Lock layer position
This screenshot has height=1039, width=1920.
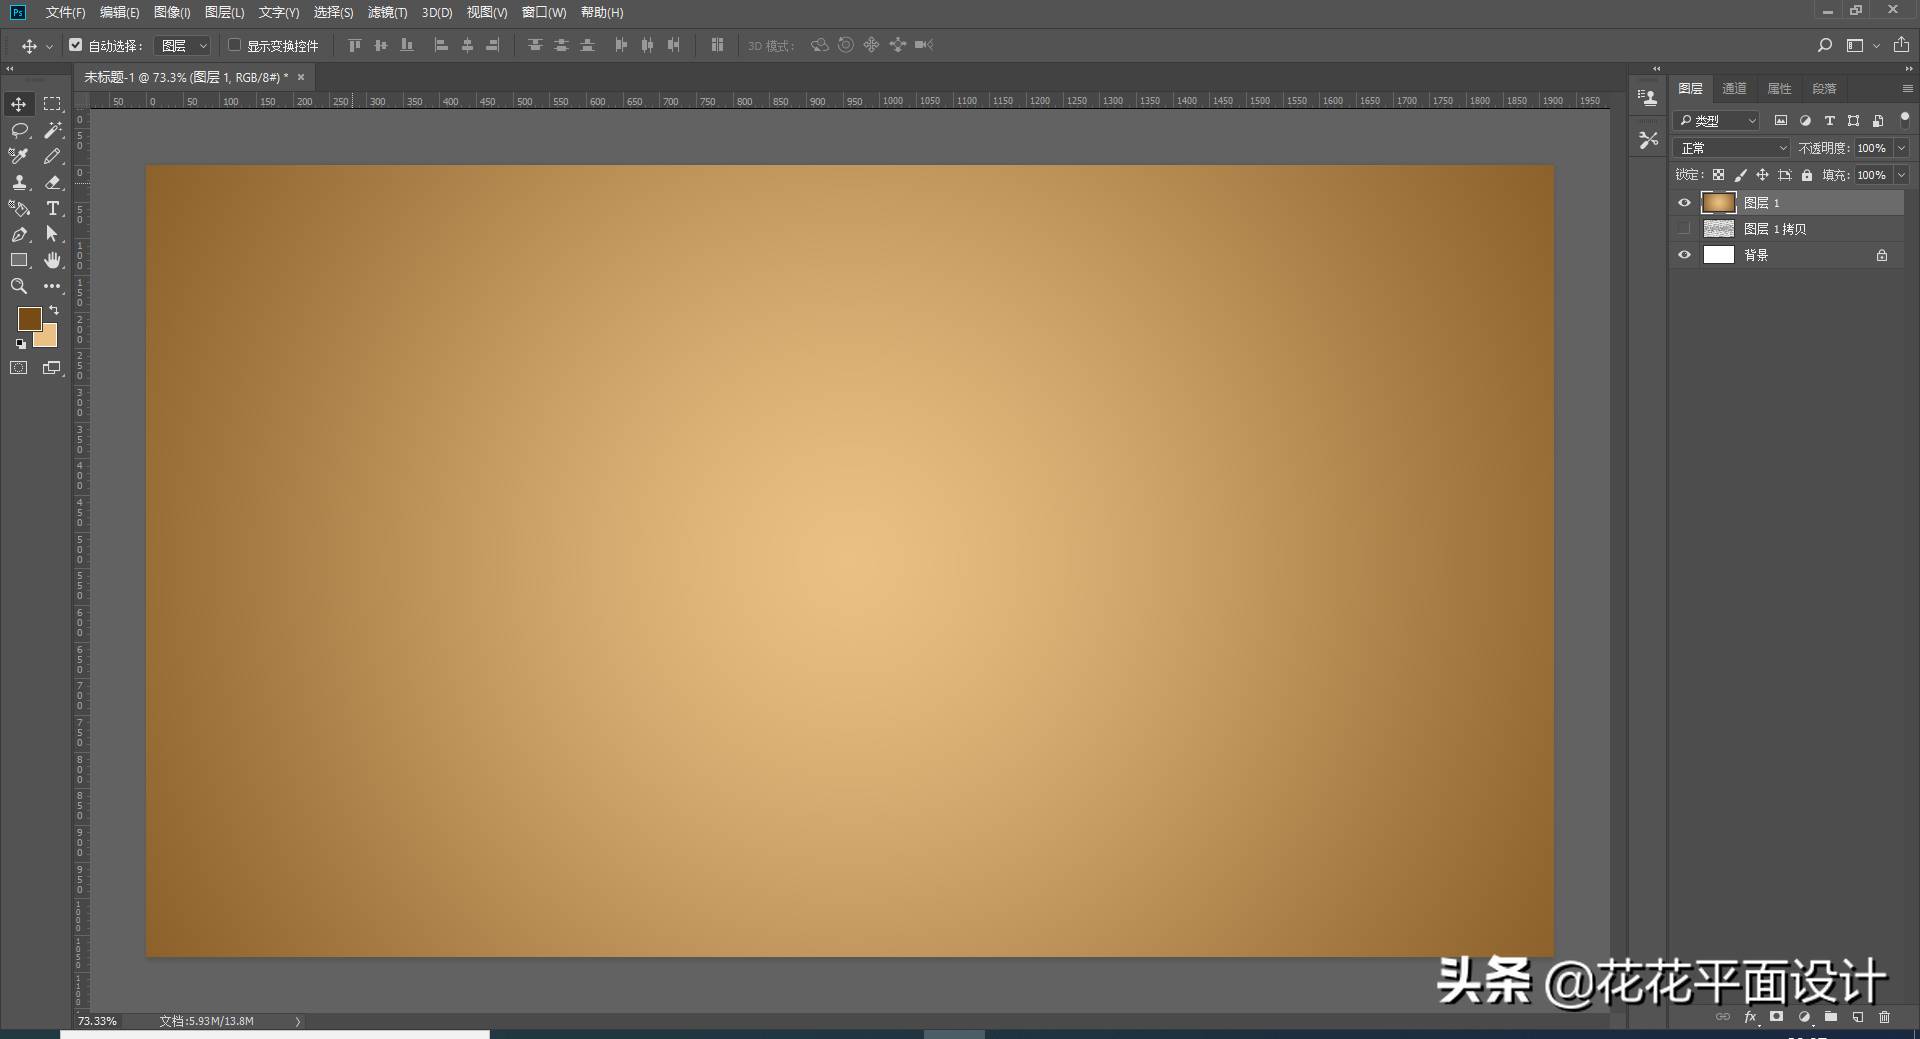1762,175
